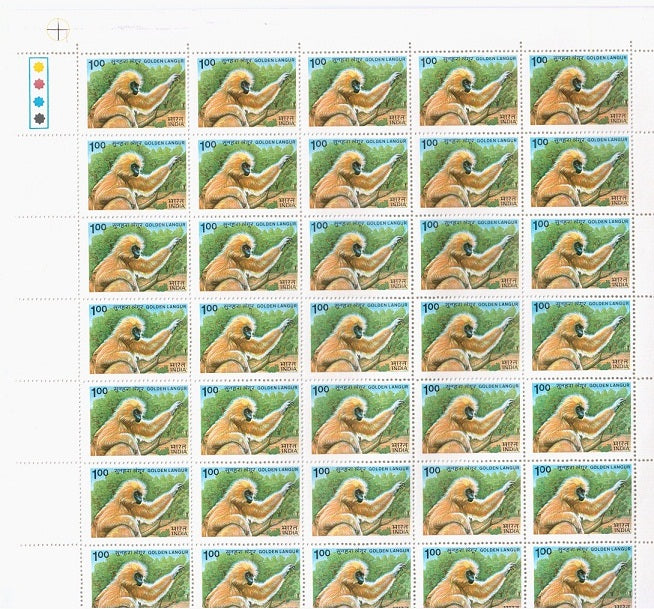654x609 pixels.
Task: Click the cyan color dot in the margin
Action: point(39,101)
